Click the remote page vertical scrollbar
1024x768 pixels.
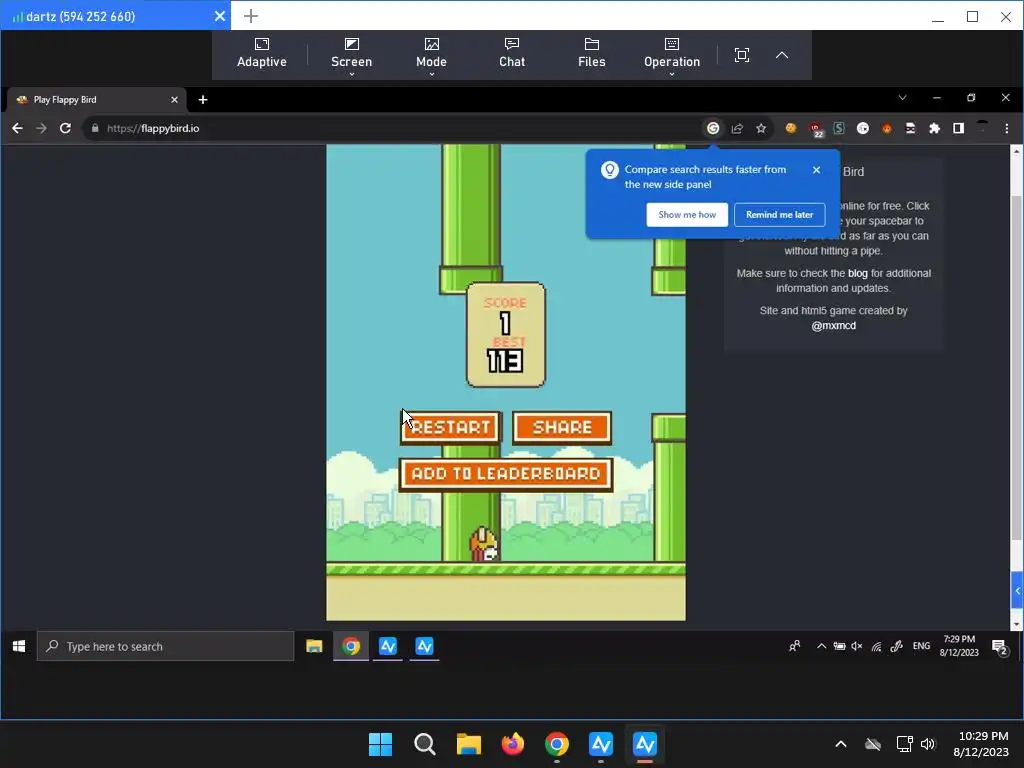(1016, 366)
